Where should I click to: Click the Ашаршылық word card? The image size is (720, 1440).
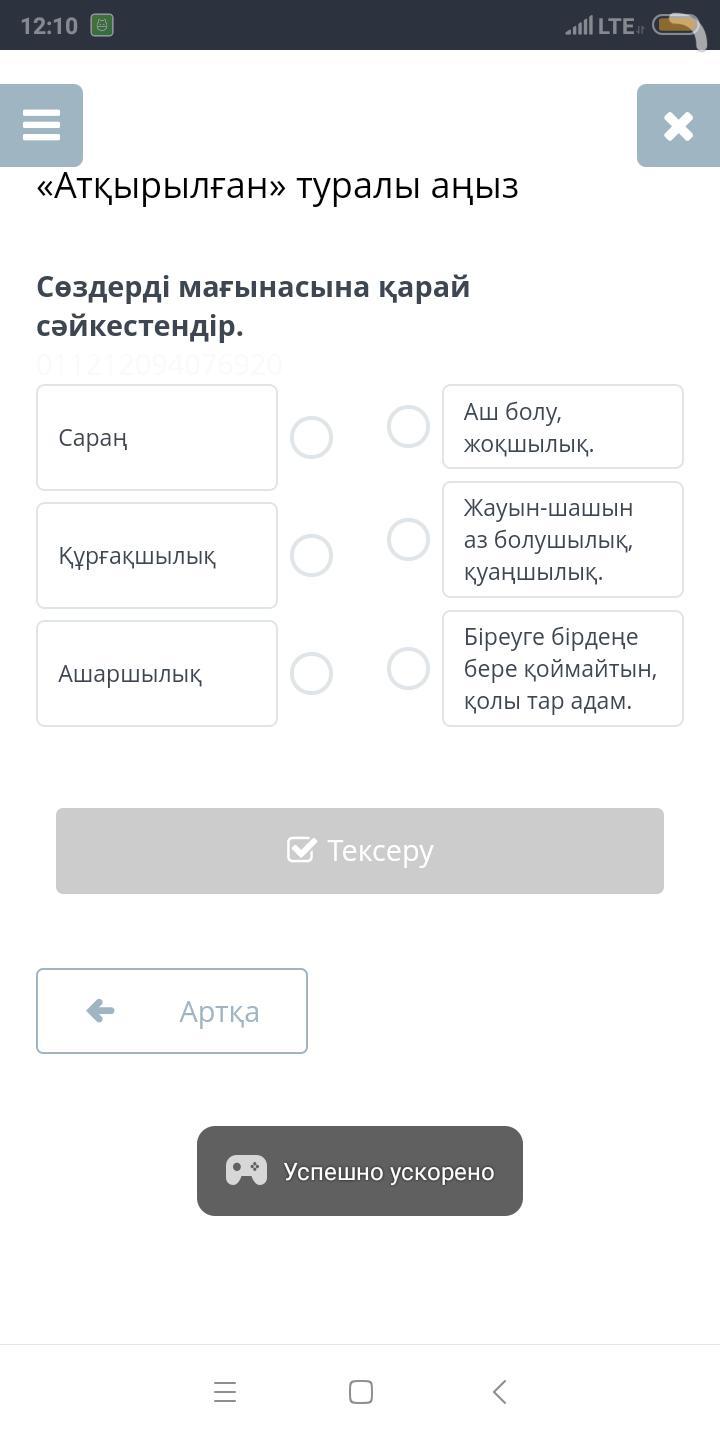coord(157,674)
